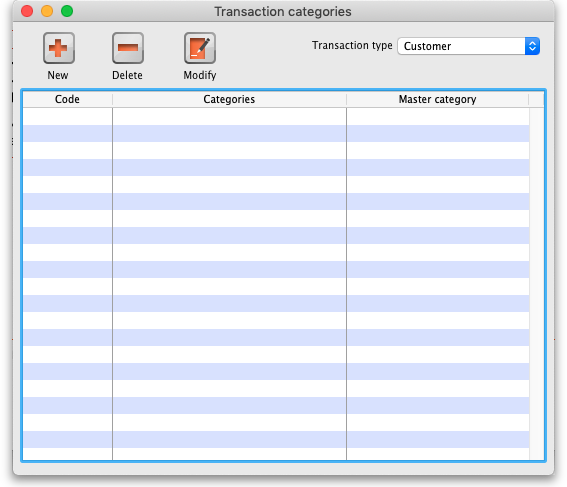Image resolution: width=567 pixels, height=487 pixels.
Task: Sort by the Code column header
Action: coord(67,99)
